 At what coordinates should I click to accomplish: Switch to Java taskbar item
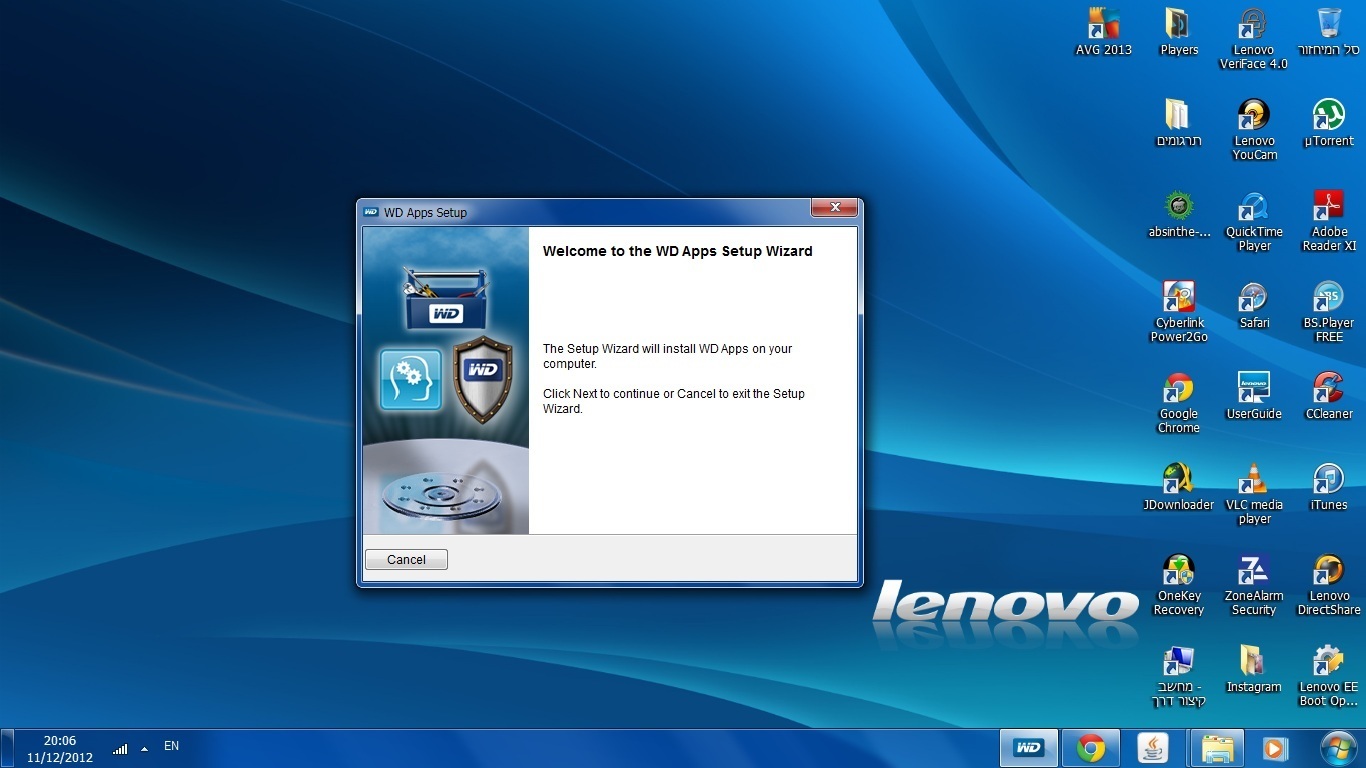point(1153,748)
